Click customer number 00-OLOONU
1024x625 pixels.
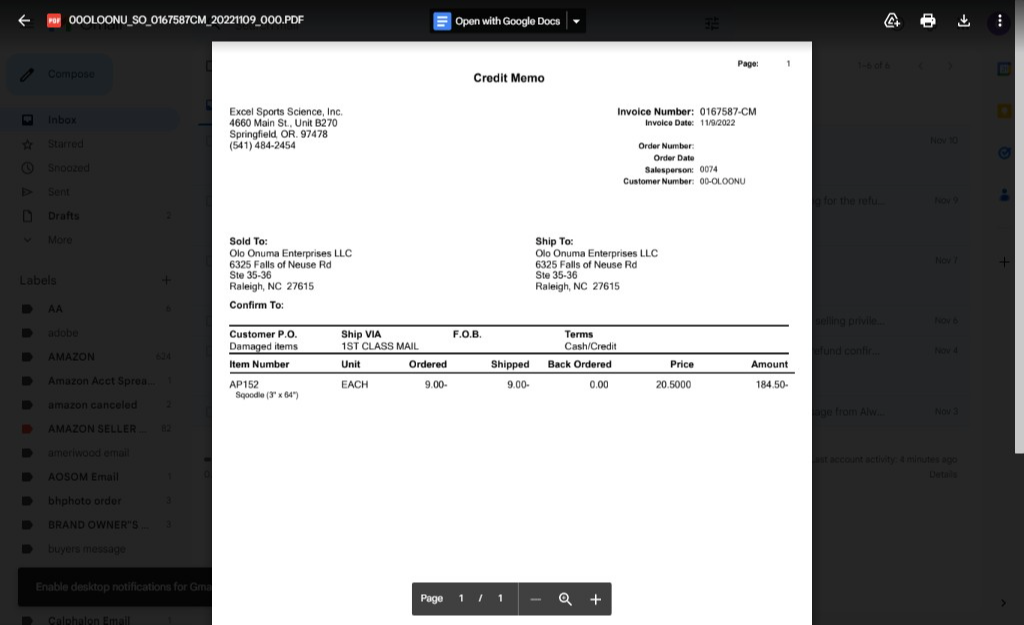pyautogui.click(x=722, y=182)
